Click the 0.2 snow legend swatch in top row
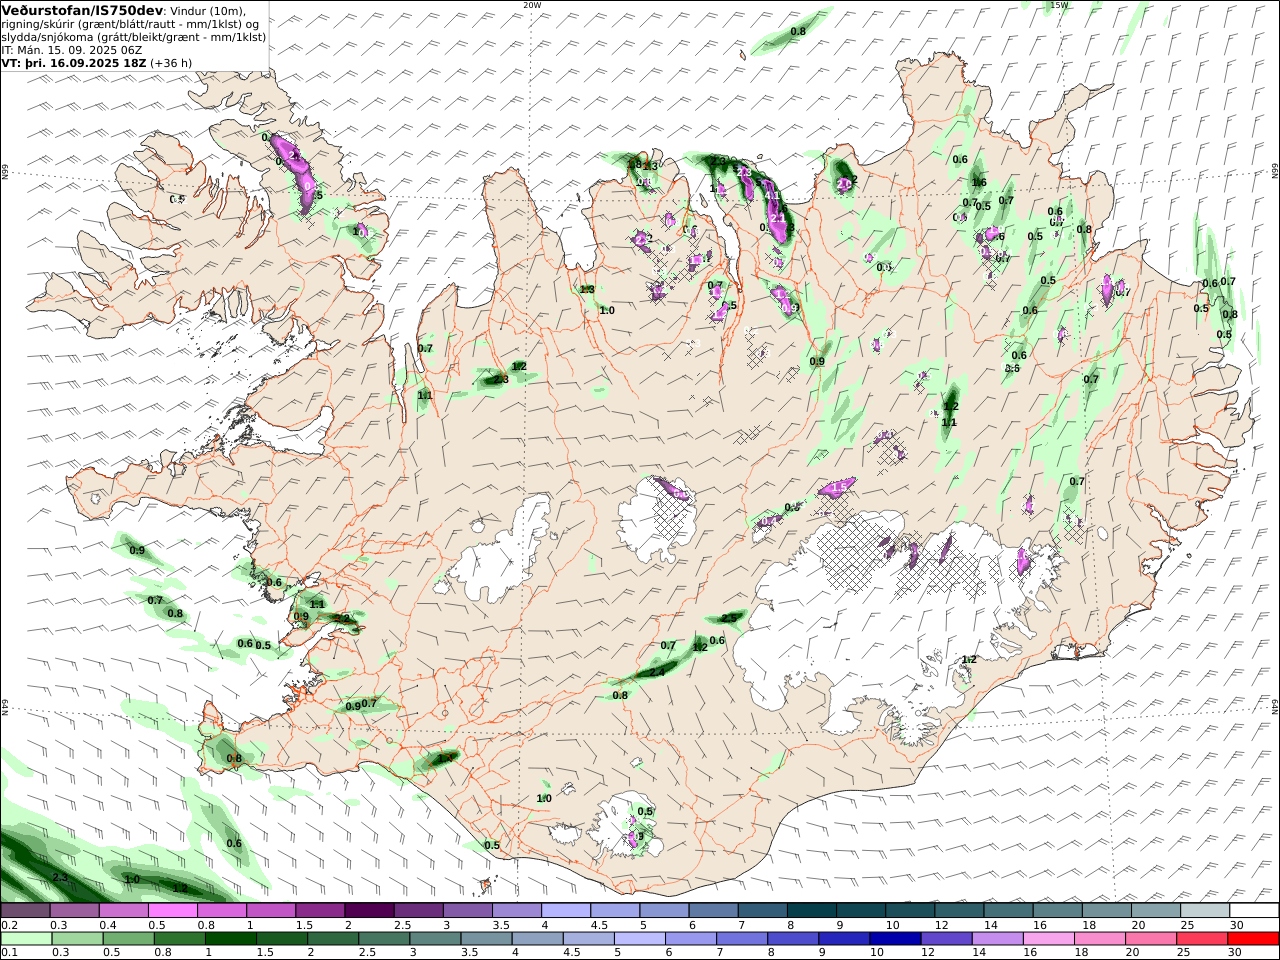Screen dimensions: 1280x960 [26, 911]
